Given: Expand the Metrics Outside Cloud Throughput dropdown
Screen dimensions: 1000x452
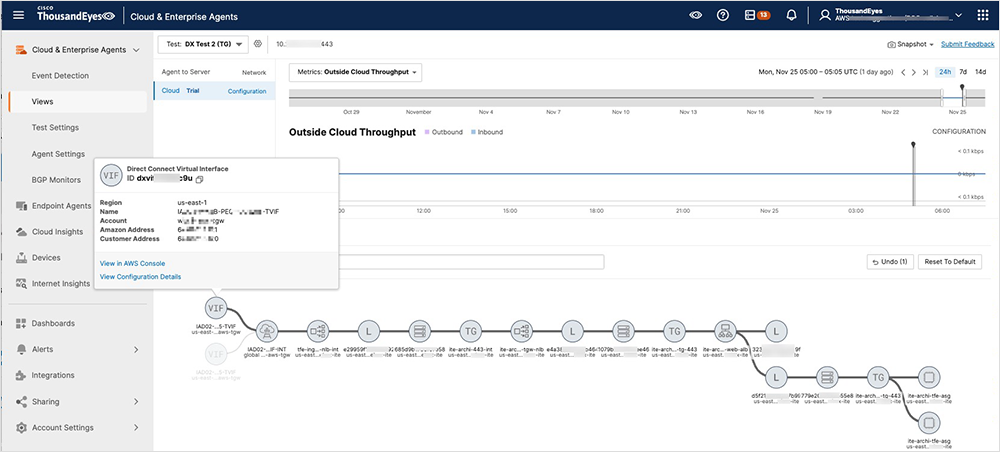Looking at the screenshot, I should point(355,72).
